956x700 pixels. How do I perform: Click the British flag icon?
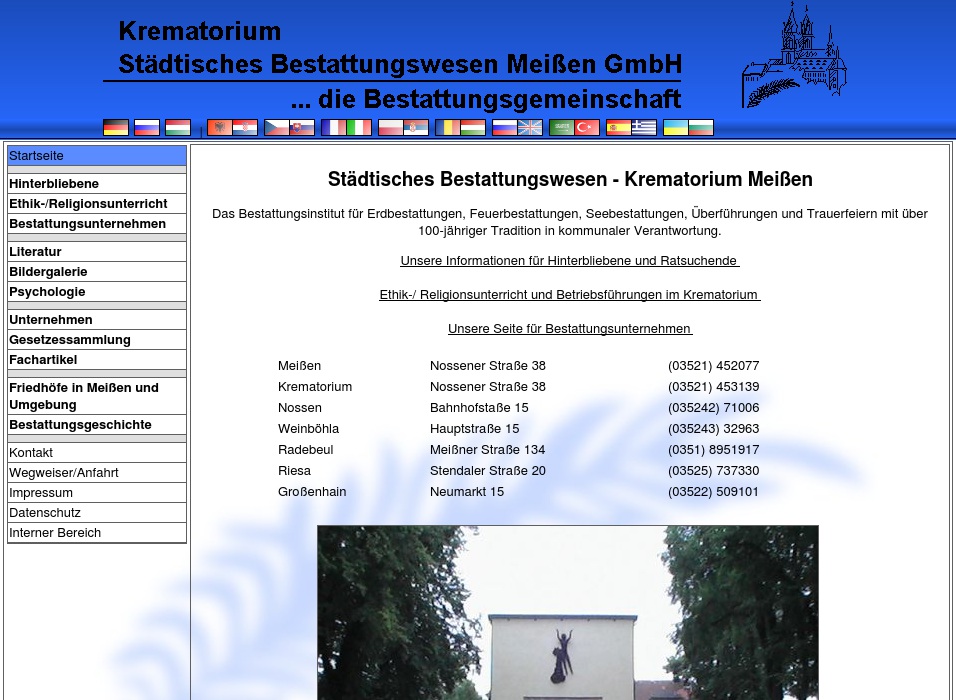click(x=530, y=127)
